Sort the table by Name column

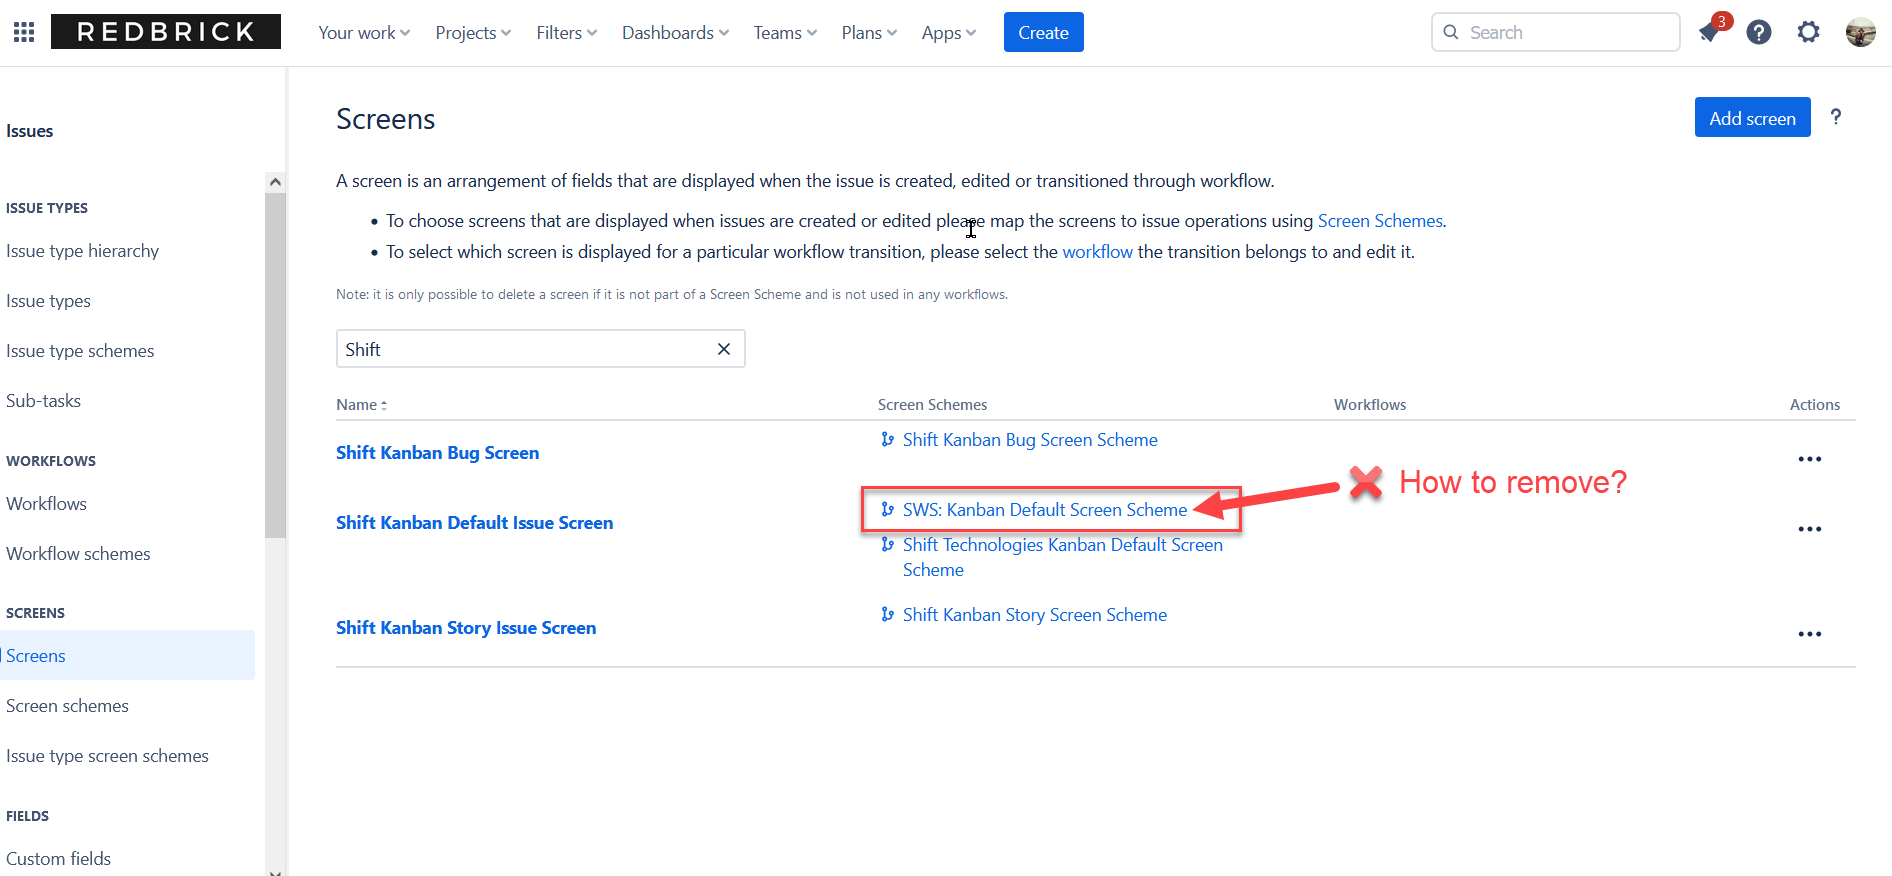pyautogui.click(x=362, y=405)
